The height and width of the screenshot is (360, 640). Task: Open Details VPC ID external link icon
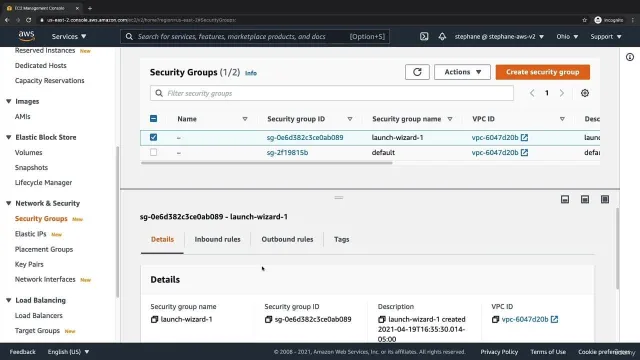pos(554,319)
